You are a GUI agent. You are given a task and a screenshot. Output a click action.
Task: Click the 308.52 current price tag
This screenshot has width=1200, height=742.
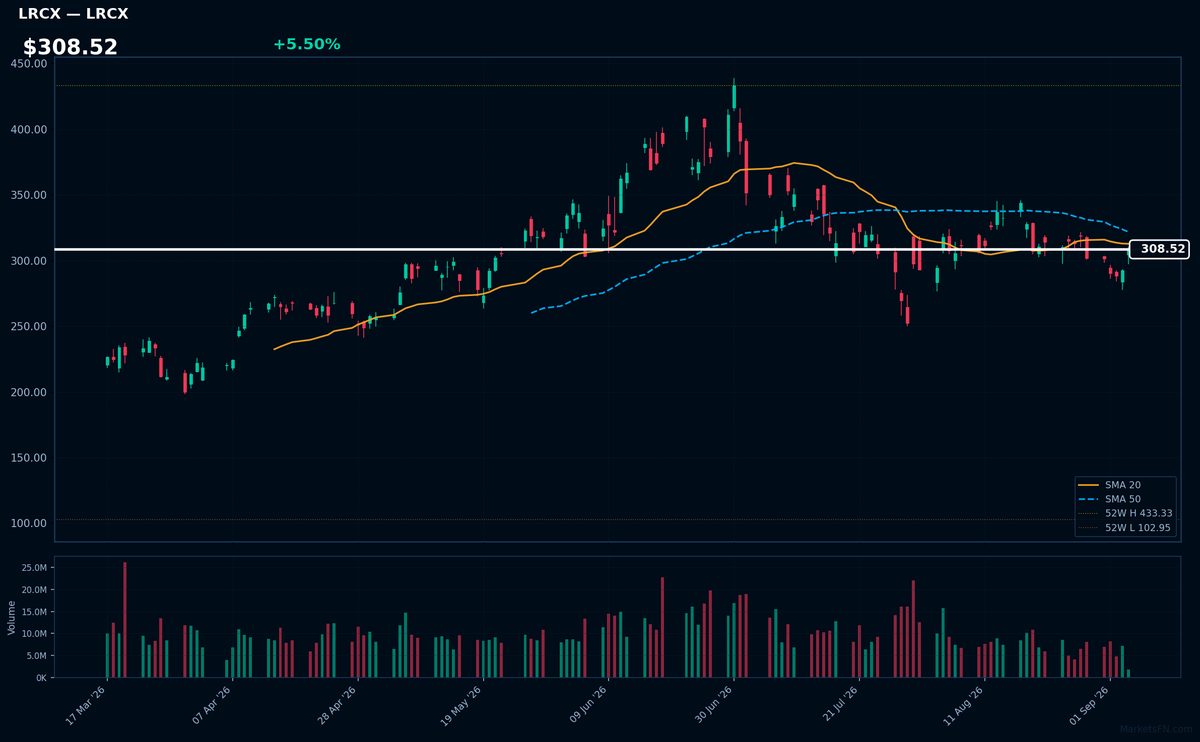click(1158, 249)
